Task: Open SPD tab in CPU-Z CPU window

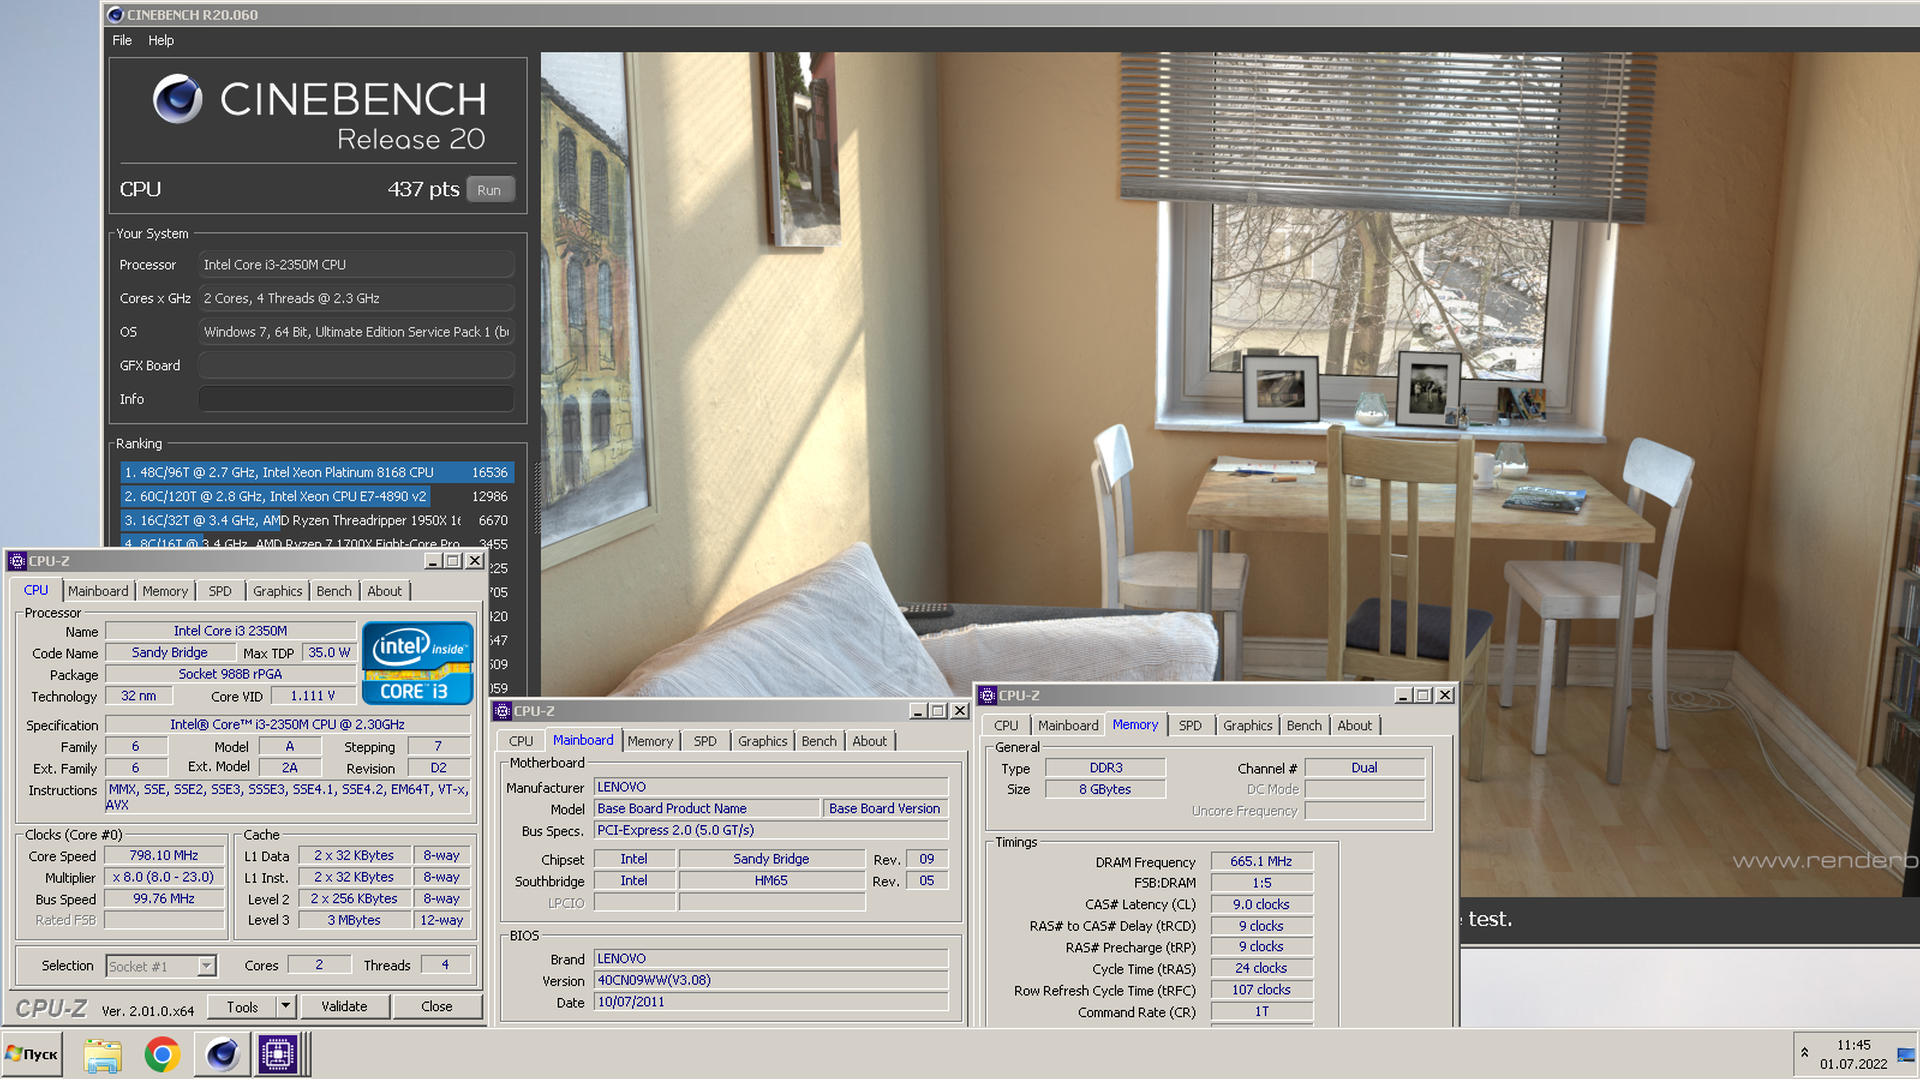Action: [220, 591]
